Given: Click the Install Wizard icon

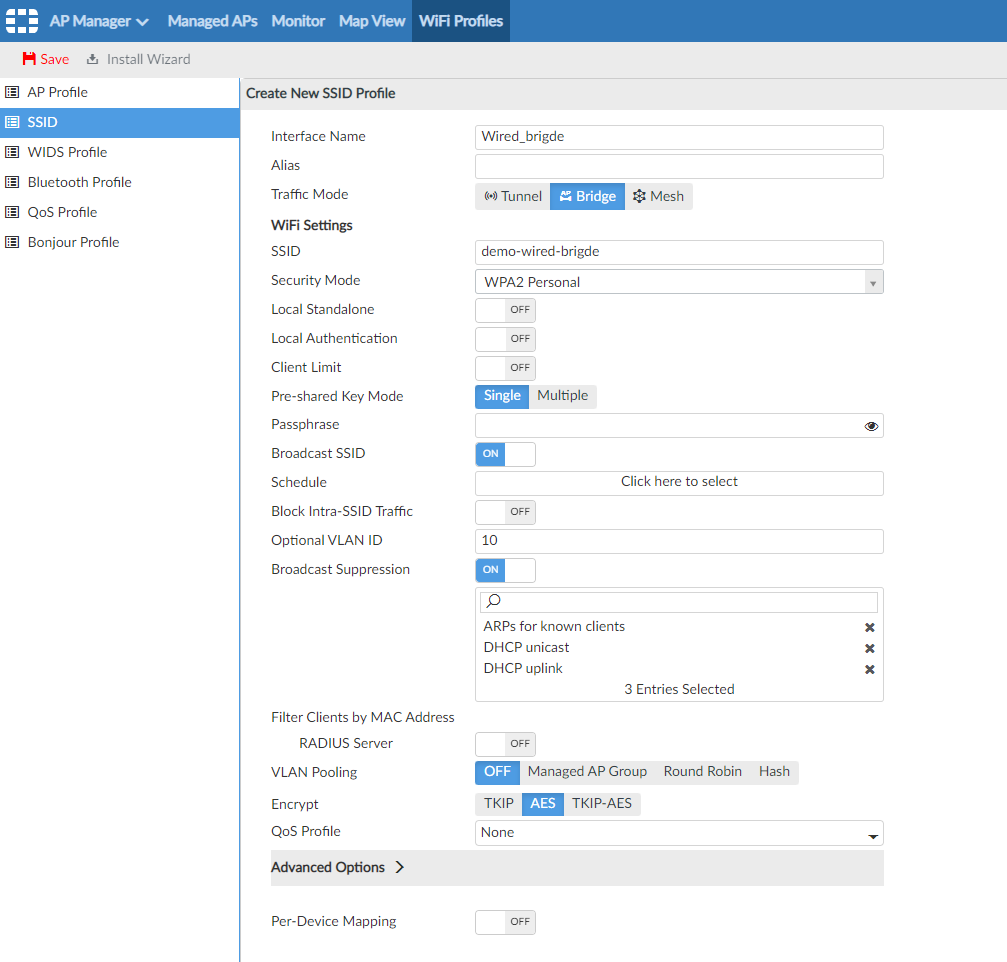Looking at the screenshot, I should [93, 59].
